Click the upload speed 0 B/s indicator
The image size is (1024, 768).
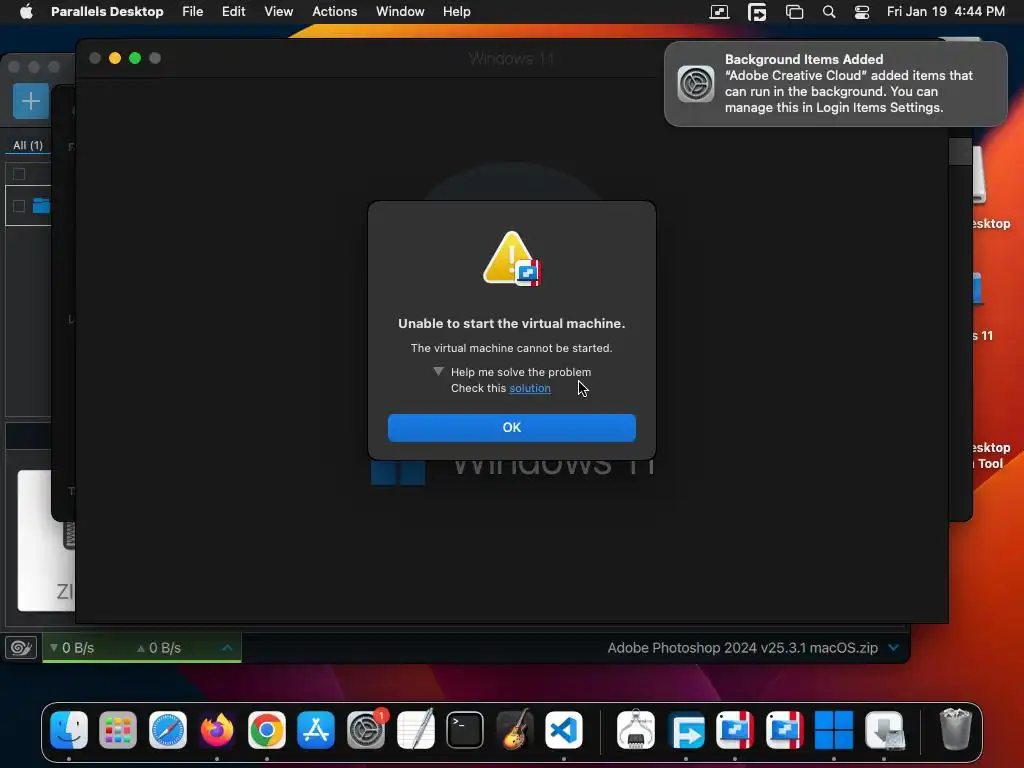click(x=159, y=648)
